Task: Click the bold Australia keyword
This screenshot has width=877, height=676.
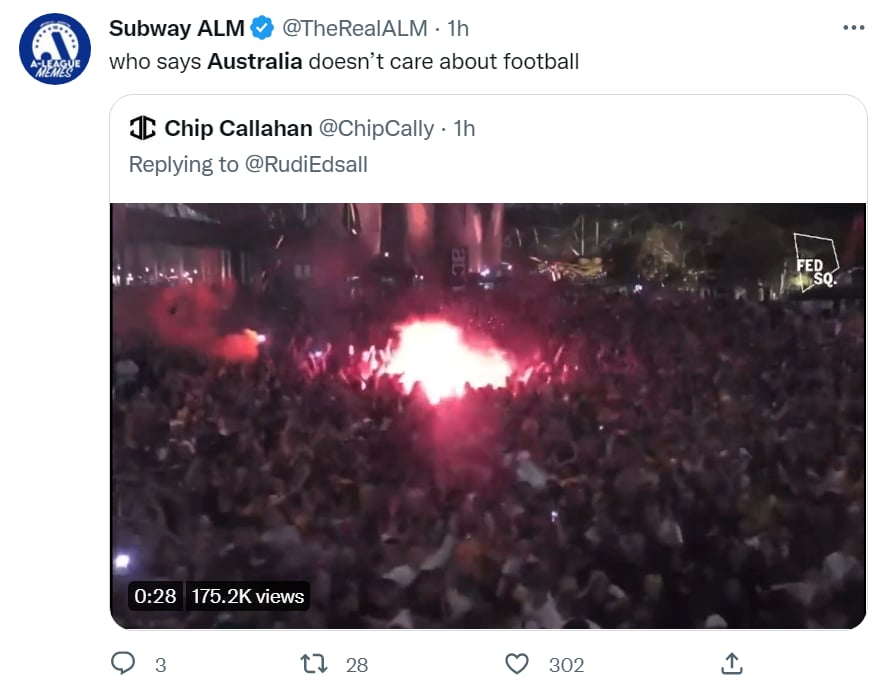Action: click(254, 62)
